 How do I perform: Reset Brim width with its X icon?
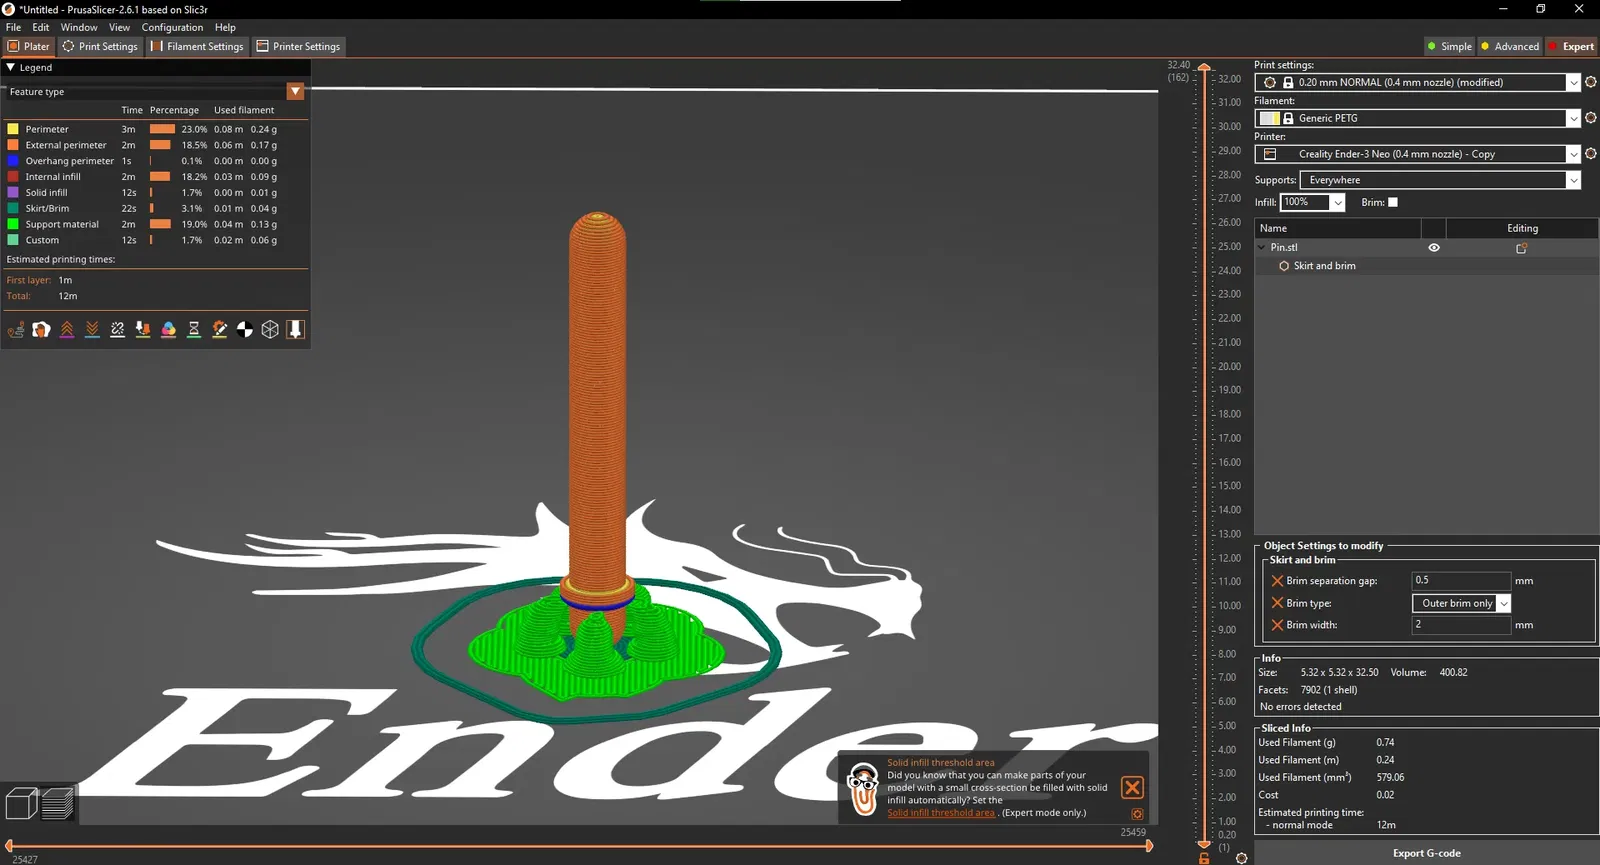click(x=1277, y=625)
